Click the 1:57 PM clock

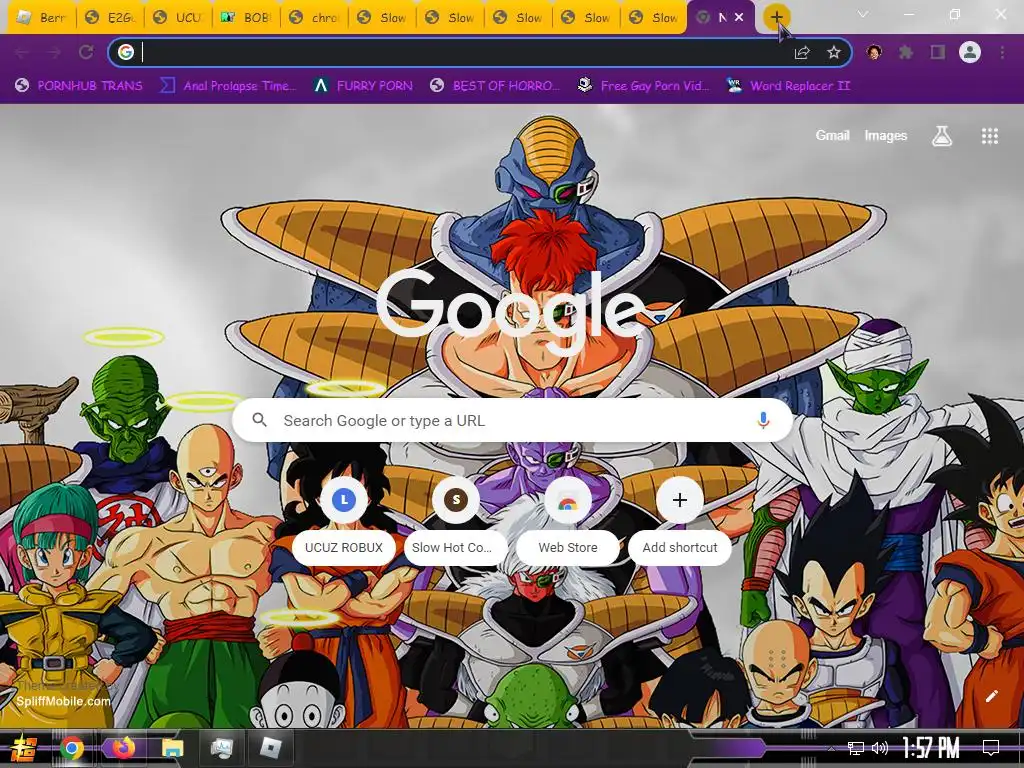click(x=931, y=748)
